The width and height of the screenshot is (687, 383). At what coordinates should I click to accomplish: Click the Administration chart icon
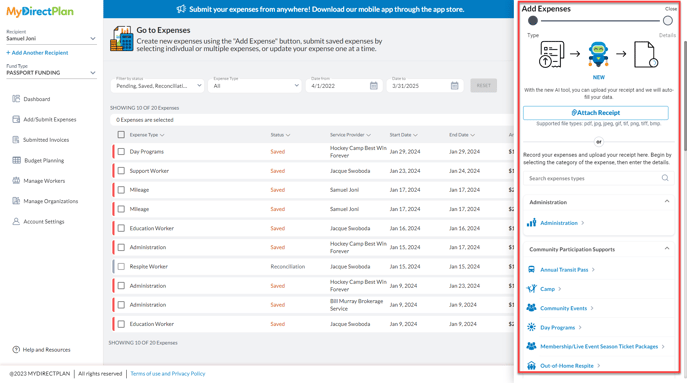click(x=531, y=223)
